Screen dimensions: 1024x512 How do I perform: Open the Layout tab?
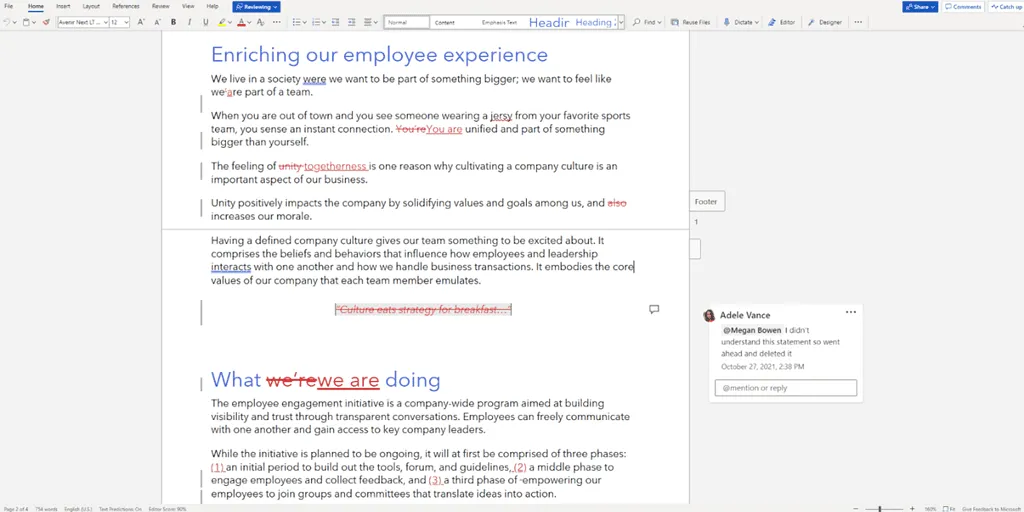point(91,7)
